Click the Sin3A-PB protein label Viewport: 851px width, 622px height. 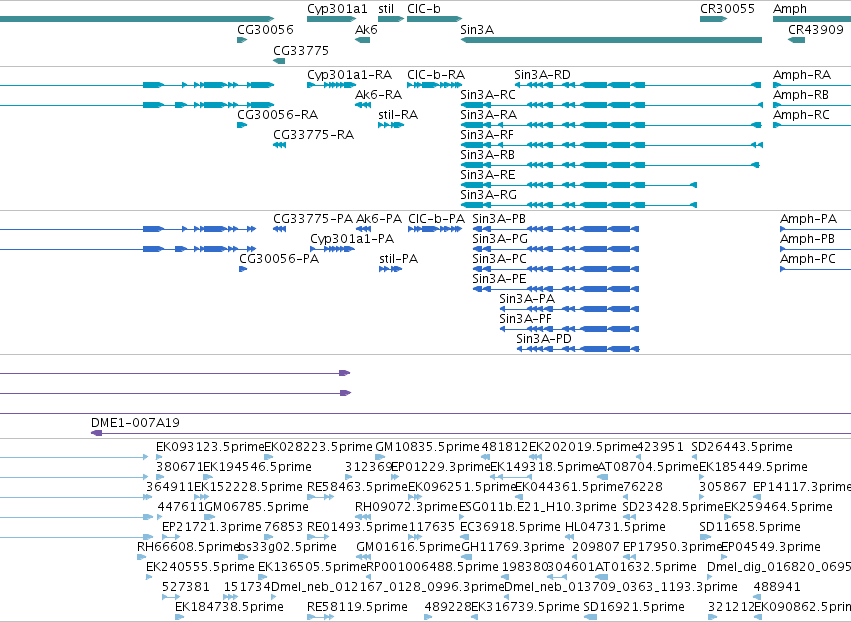coord(499,219)
